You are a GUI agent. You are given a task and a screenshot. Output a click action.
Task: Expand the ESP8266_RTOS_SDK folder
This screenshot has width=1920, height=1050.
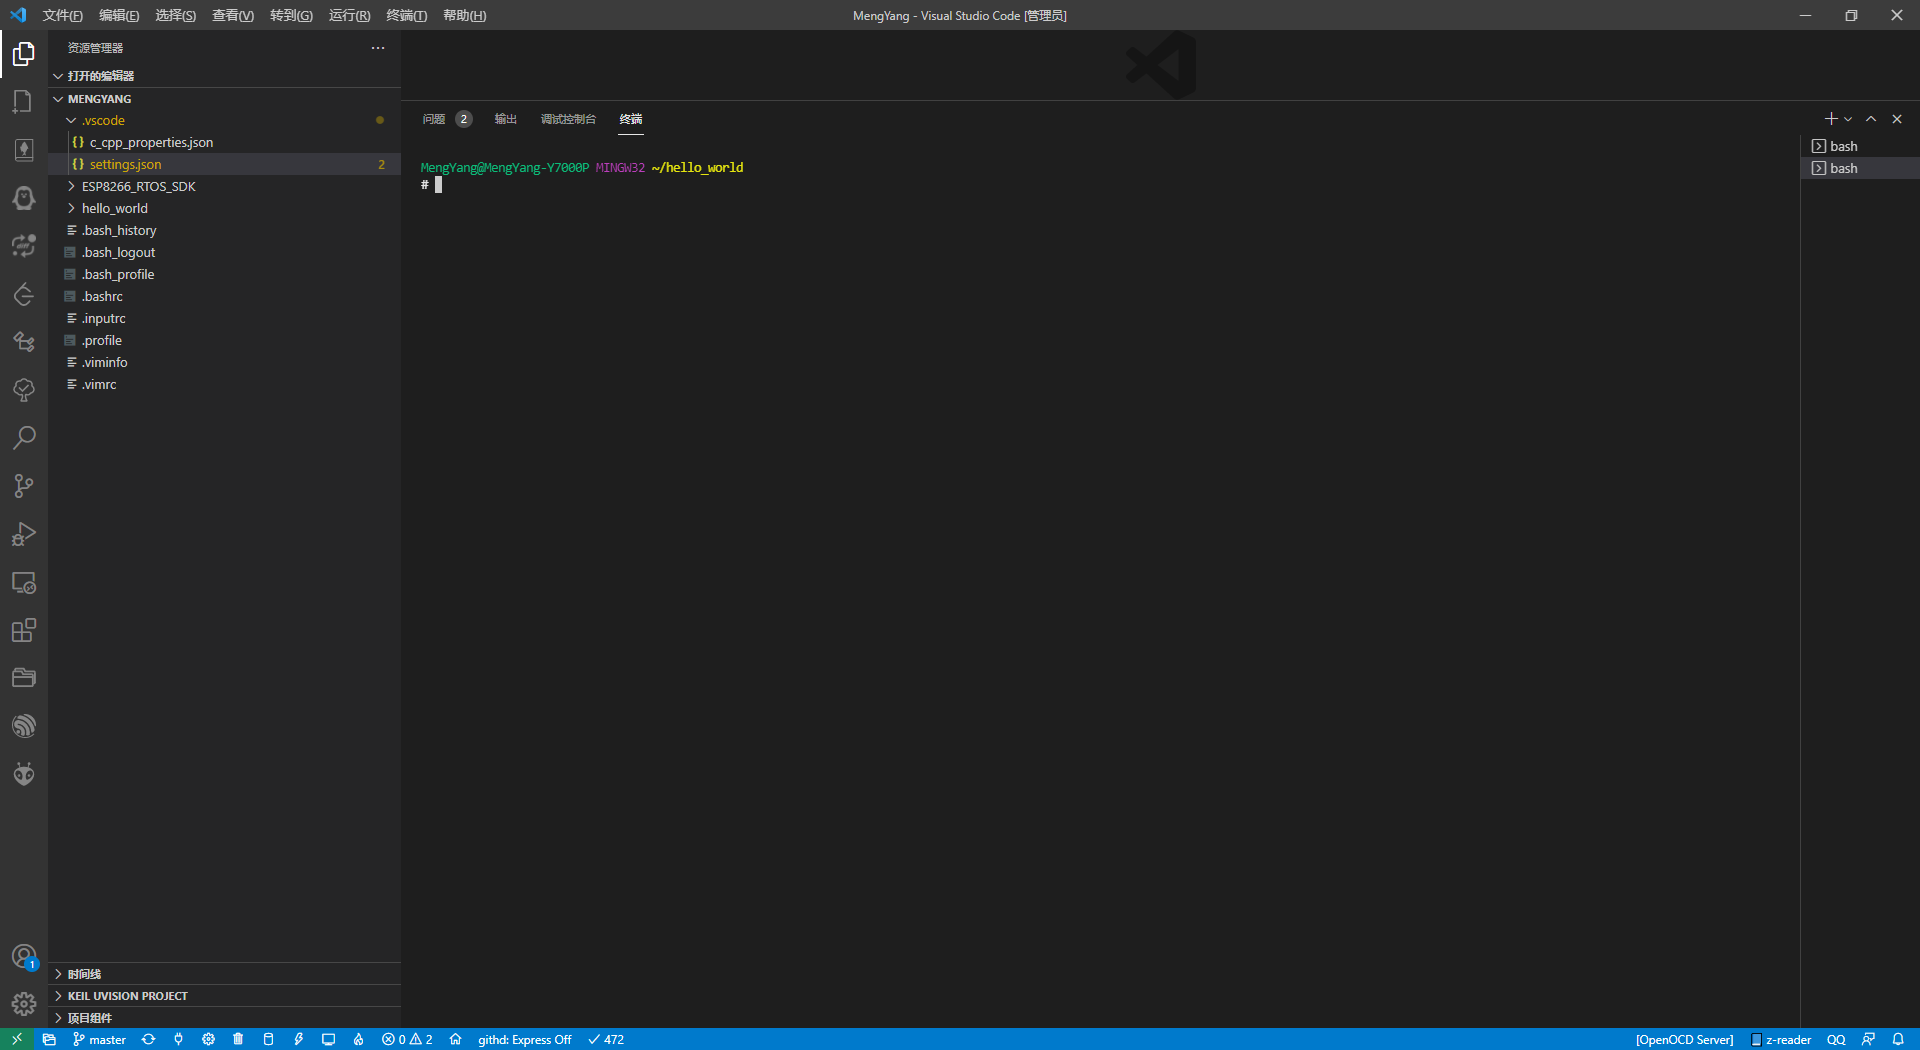point(224,186)
